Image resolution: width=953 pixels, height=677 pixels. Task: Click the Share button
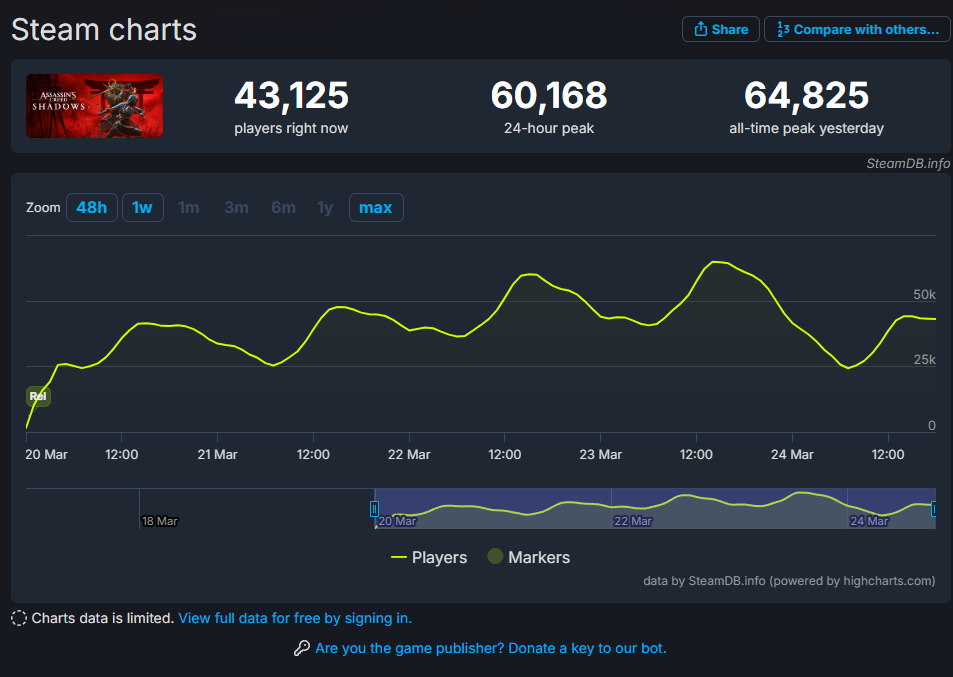click(720, 29)
